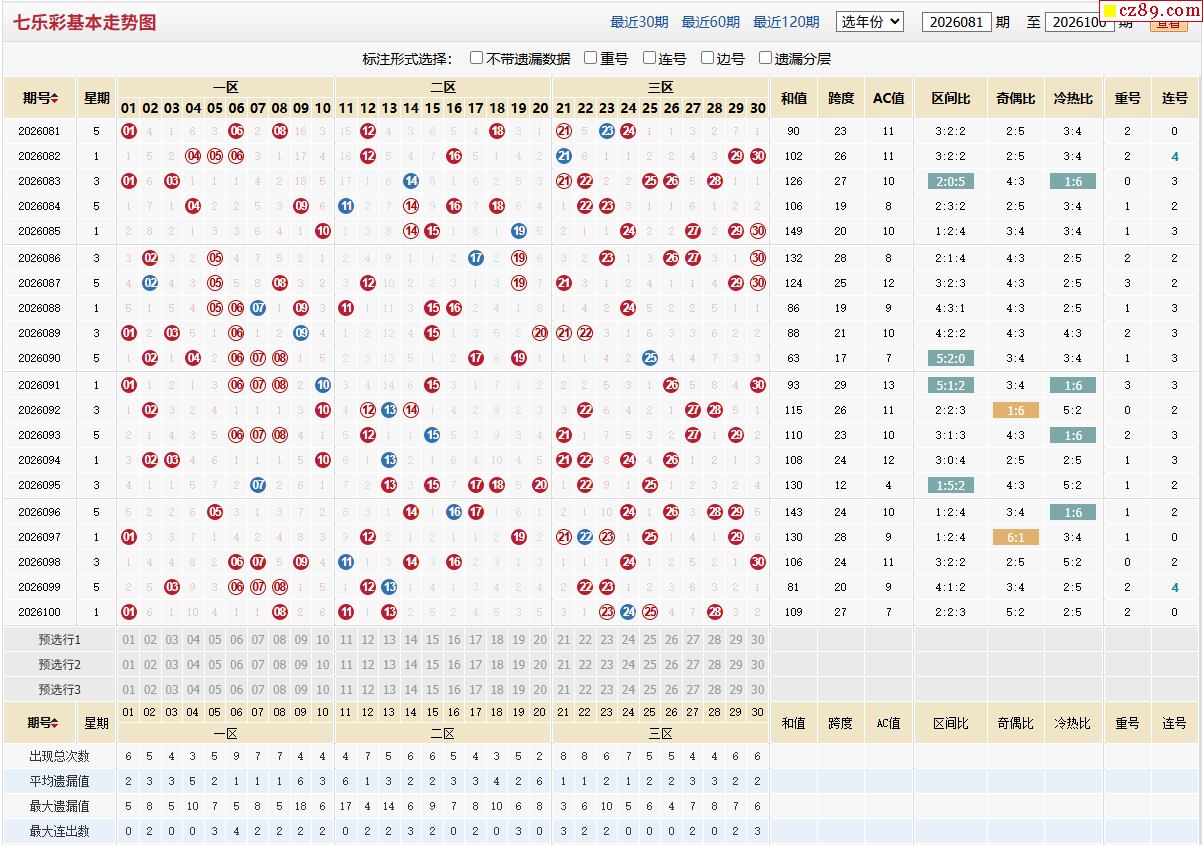This screenshot has width=1203, height=845.
Task: Click the 最大遗漏值 statistics row label
Action: point(59,806)
